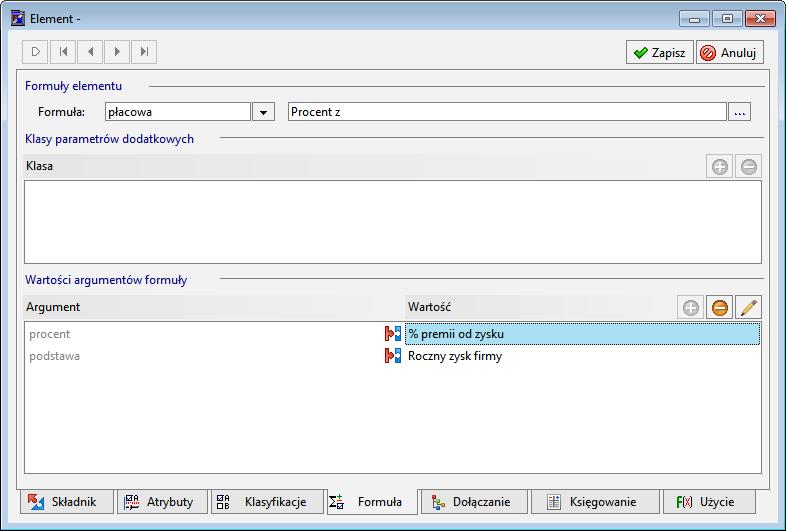Click the Klasa column header

click(365, 166)
